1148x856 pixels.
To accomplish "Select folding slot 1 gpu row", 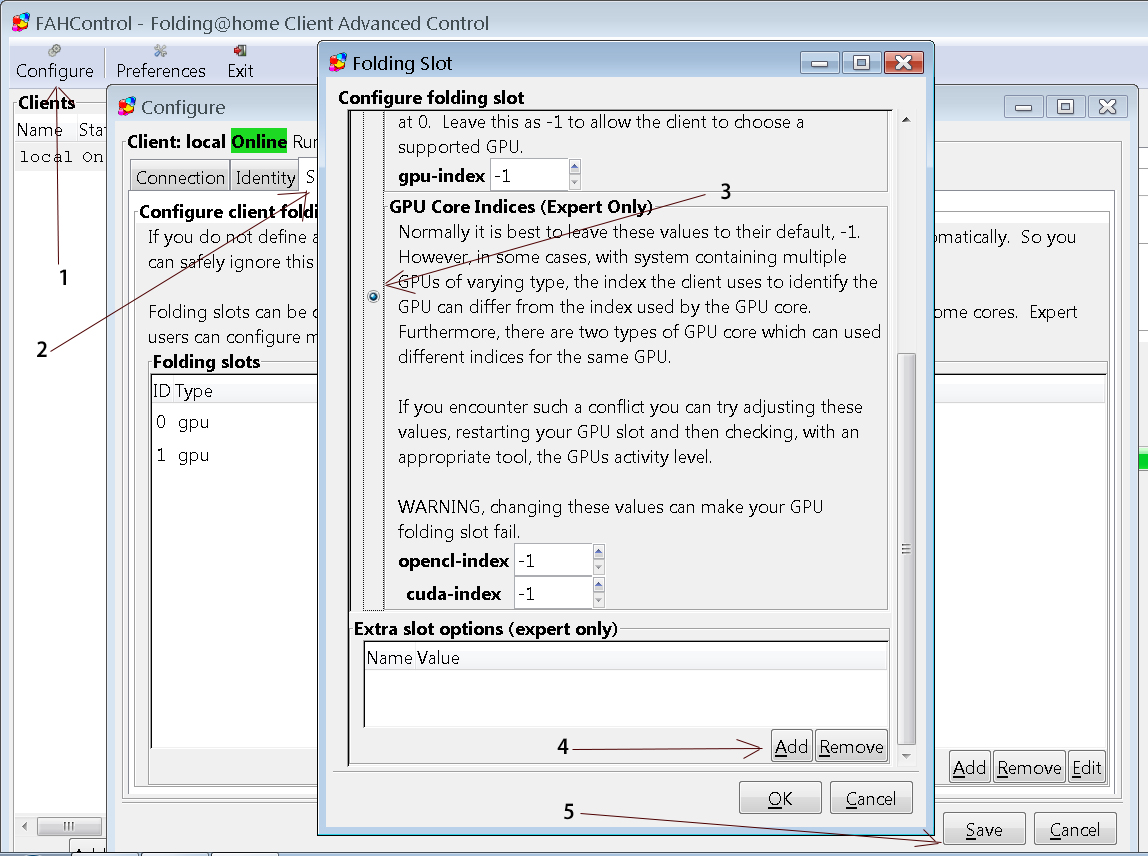I will tap(234, 455).
